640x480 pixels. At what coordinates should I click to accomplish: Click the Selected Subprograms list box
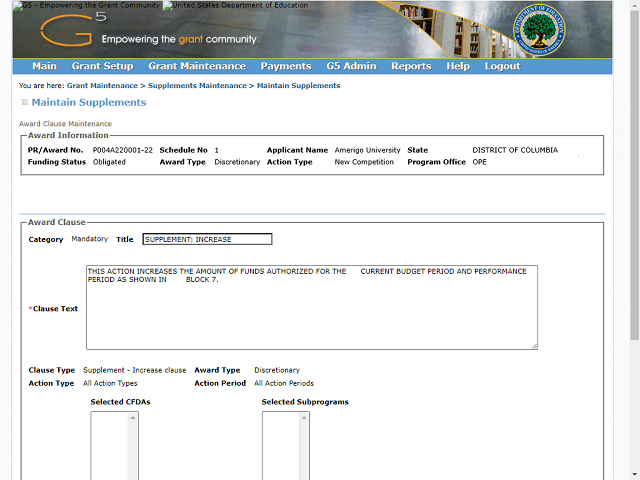tap(286, 445)
